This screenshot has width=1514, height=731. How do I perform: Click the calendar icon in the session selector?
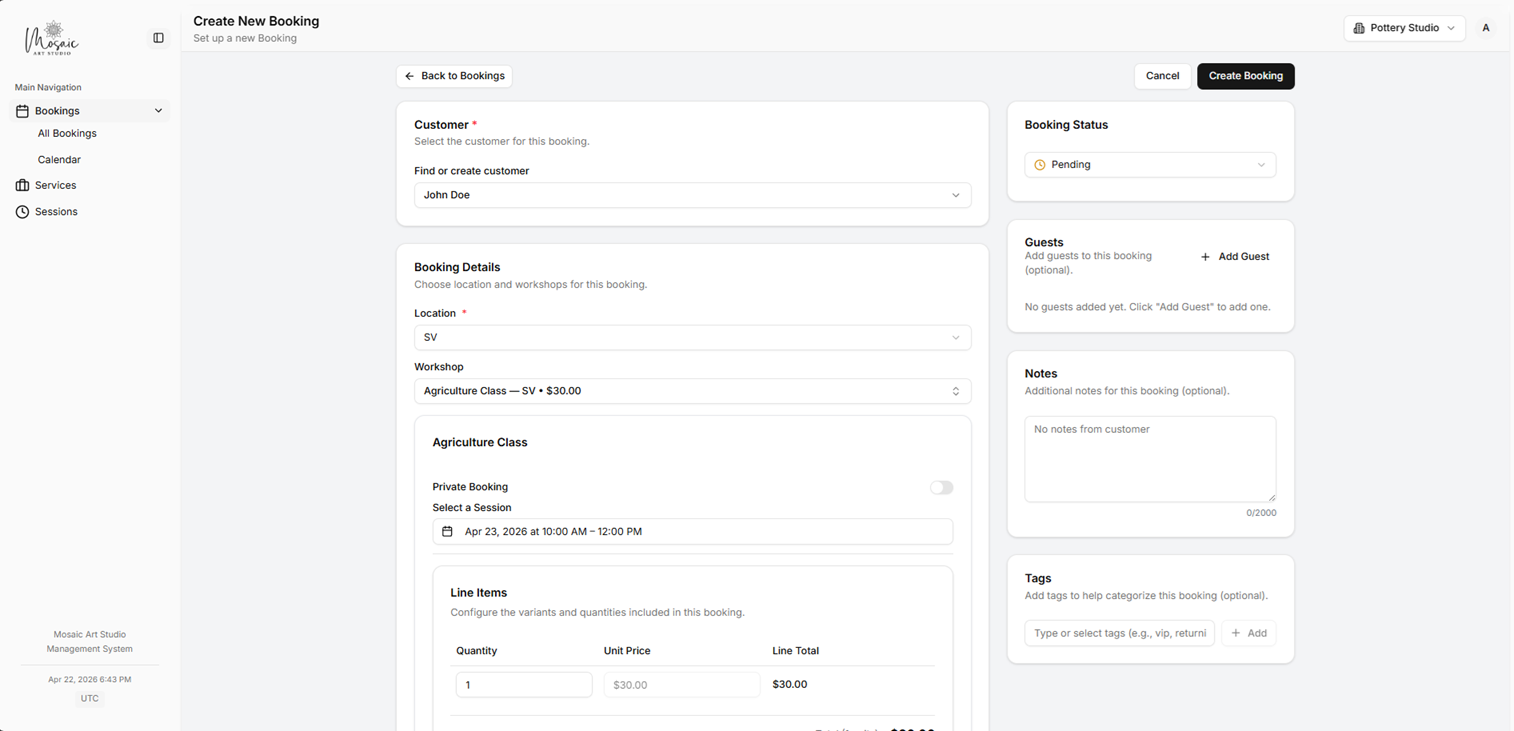pyautogui.click(x=447, y=531)
